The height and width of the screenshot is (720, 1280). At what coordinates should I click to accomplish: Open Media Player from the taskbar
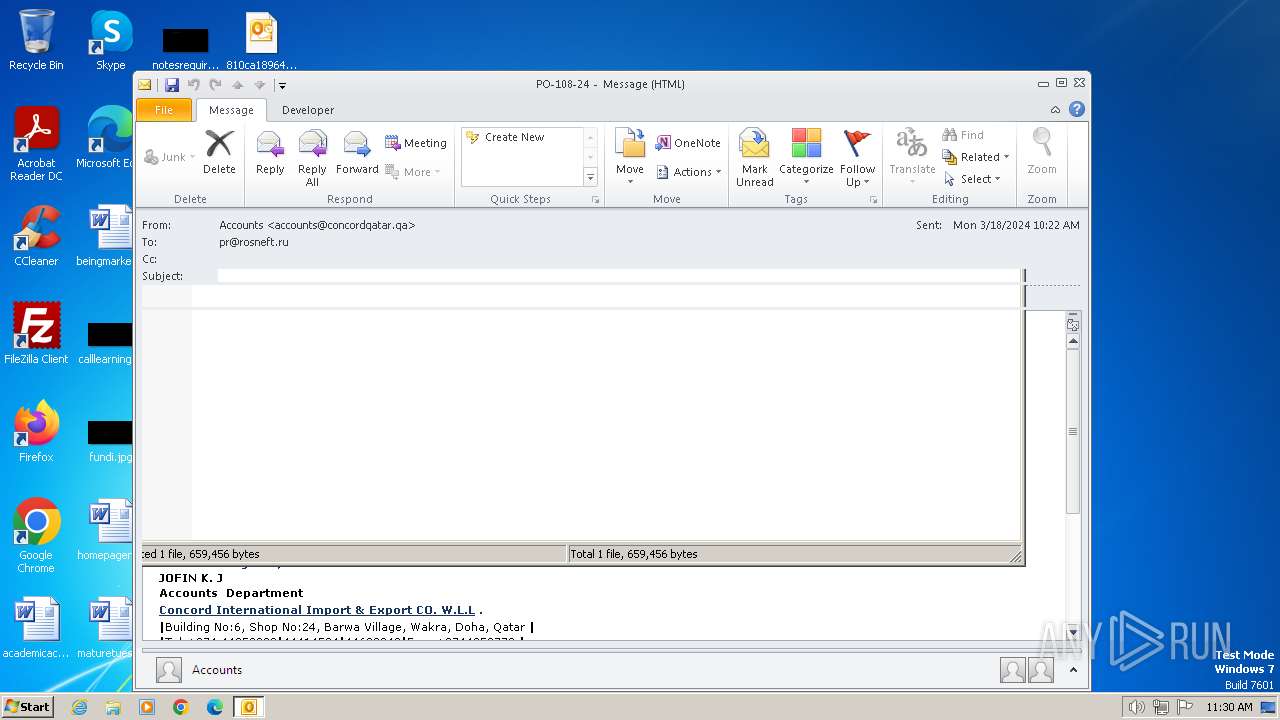147,707
